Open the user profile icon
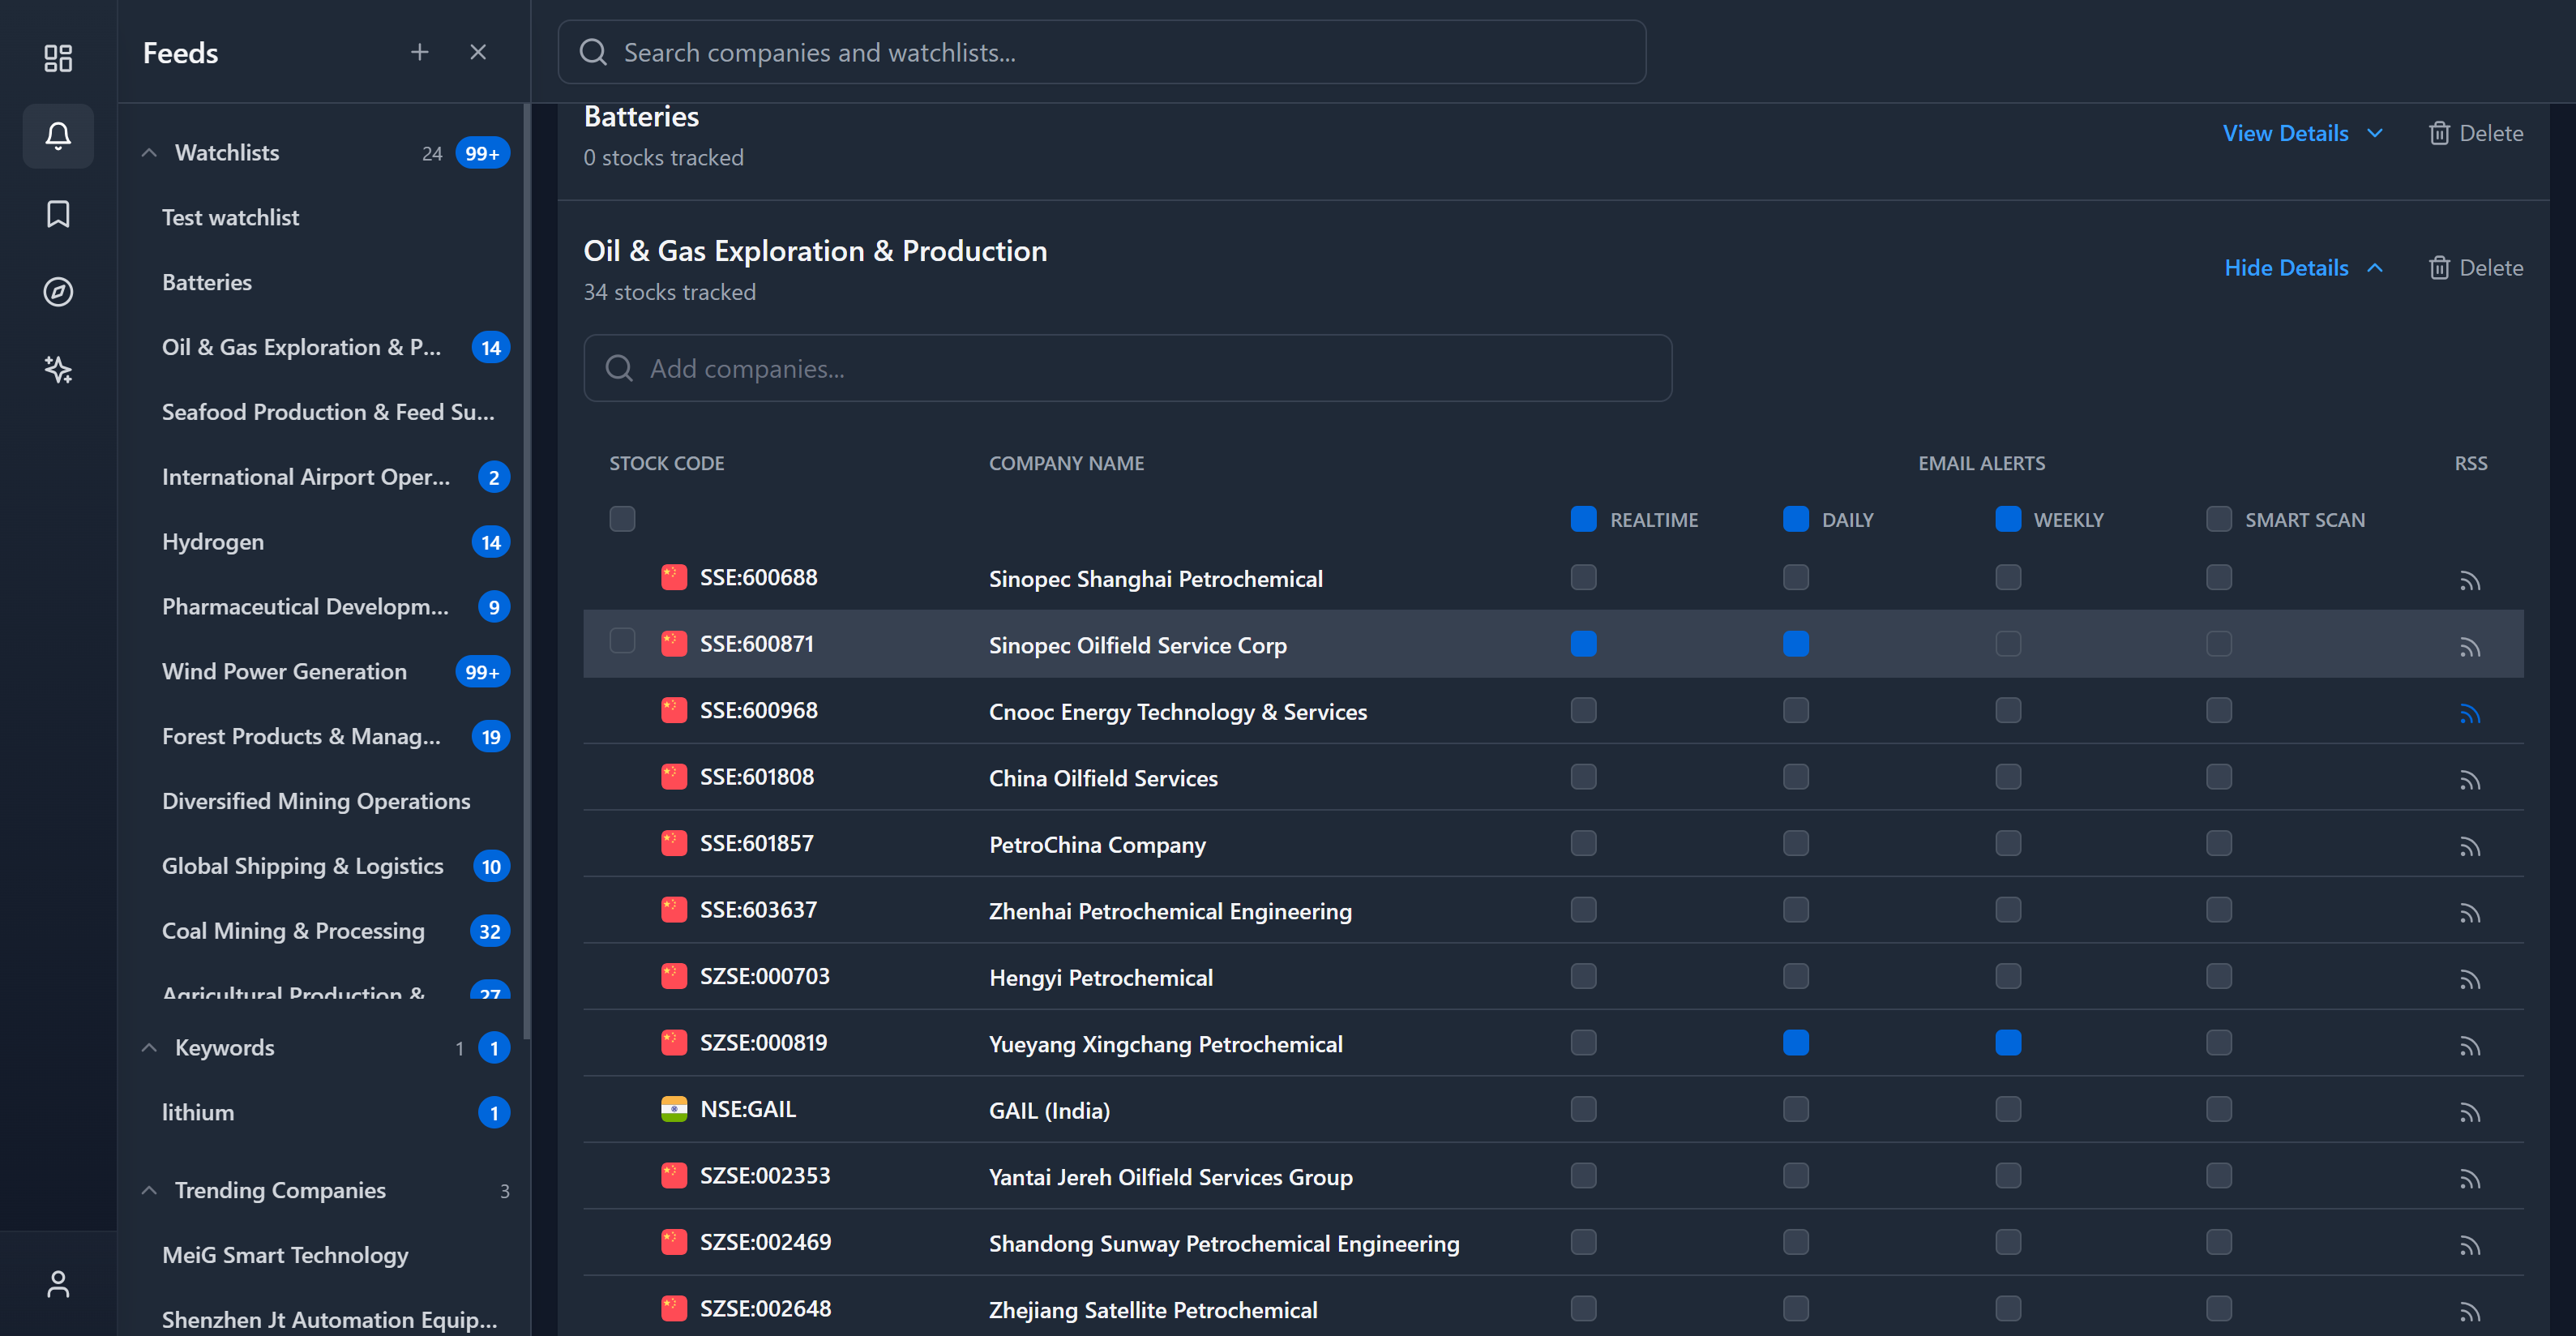 pyautogui.click(x=57, y=1284)
